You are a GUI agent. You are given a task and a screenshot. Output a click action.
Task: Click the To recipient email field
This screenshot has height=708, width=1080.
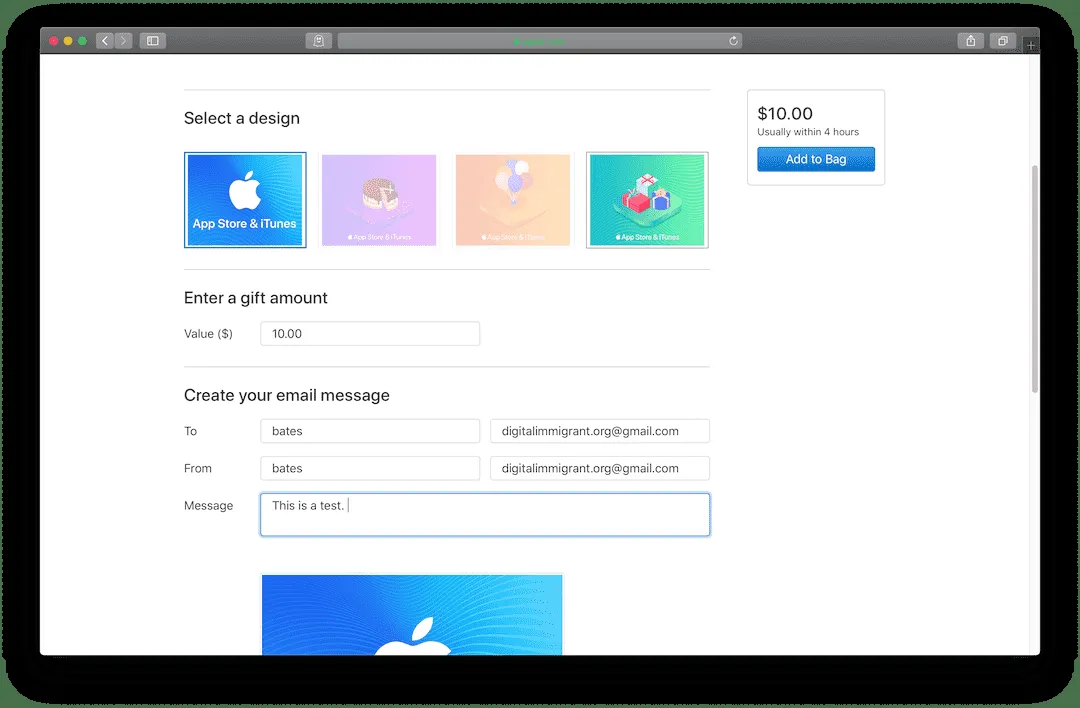pyautogui.click(x=600, y=431)
